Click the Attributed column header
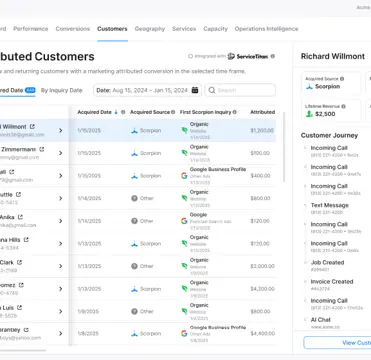 click(263, 112)
